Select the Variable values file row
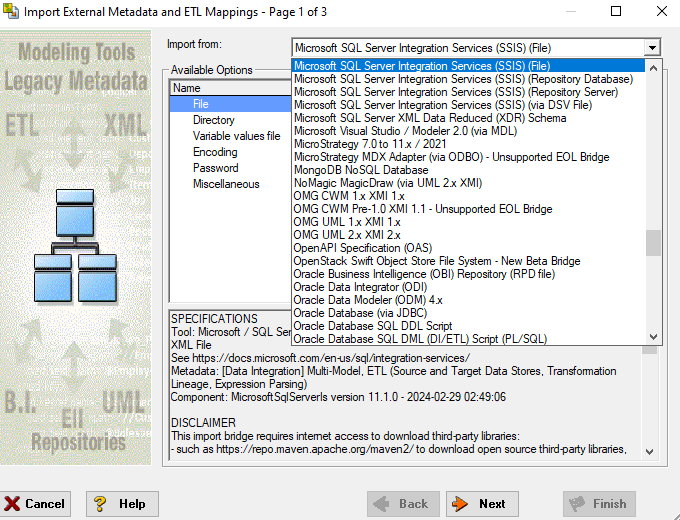The width and height of the screenshot is (680, 520). coord(231,136)
